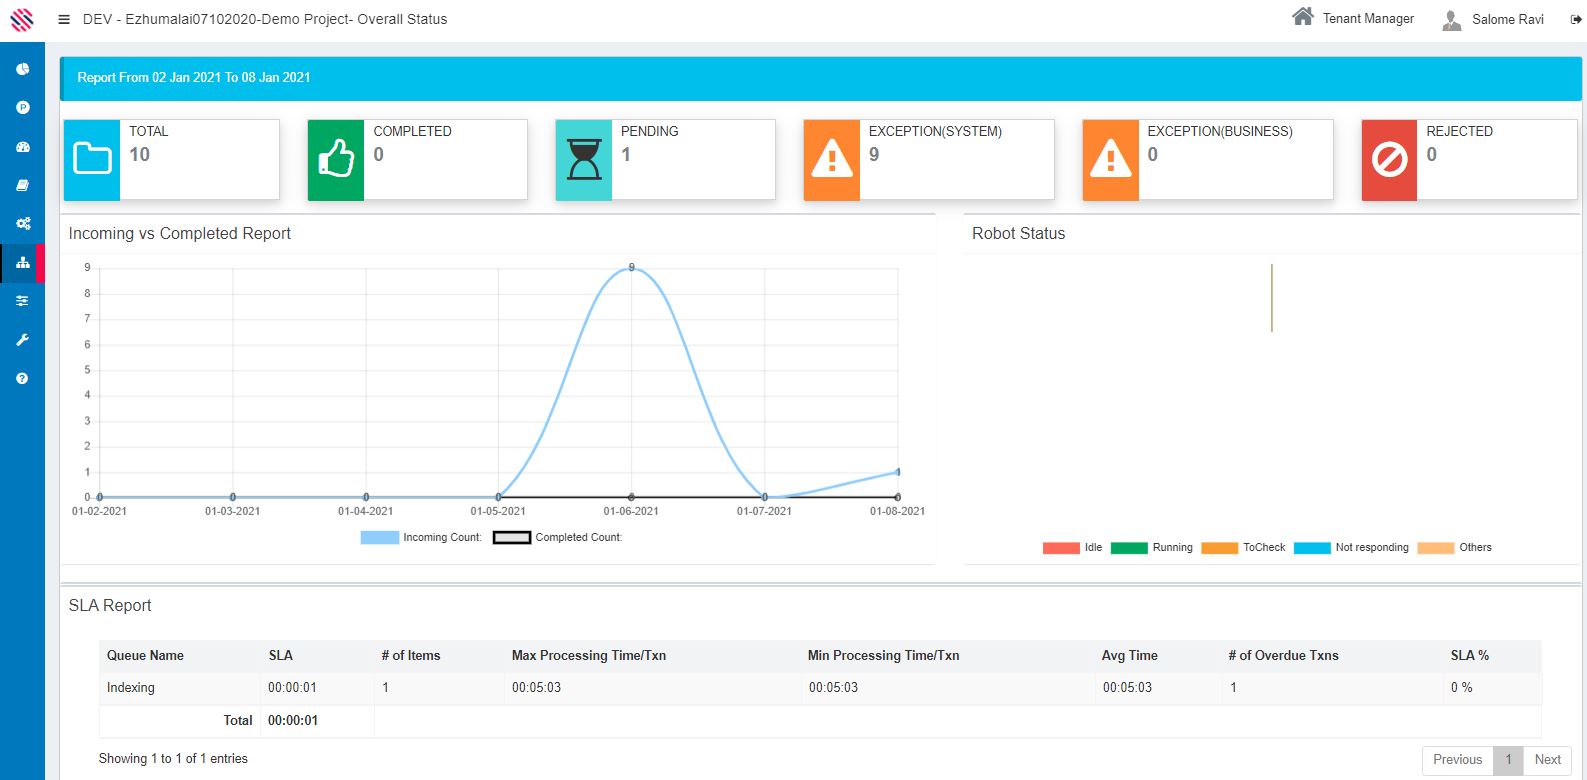
Task: Click the app logo in top-left corner
Action: pyautogui.click(x=22, y=19)
